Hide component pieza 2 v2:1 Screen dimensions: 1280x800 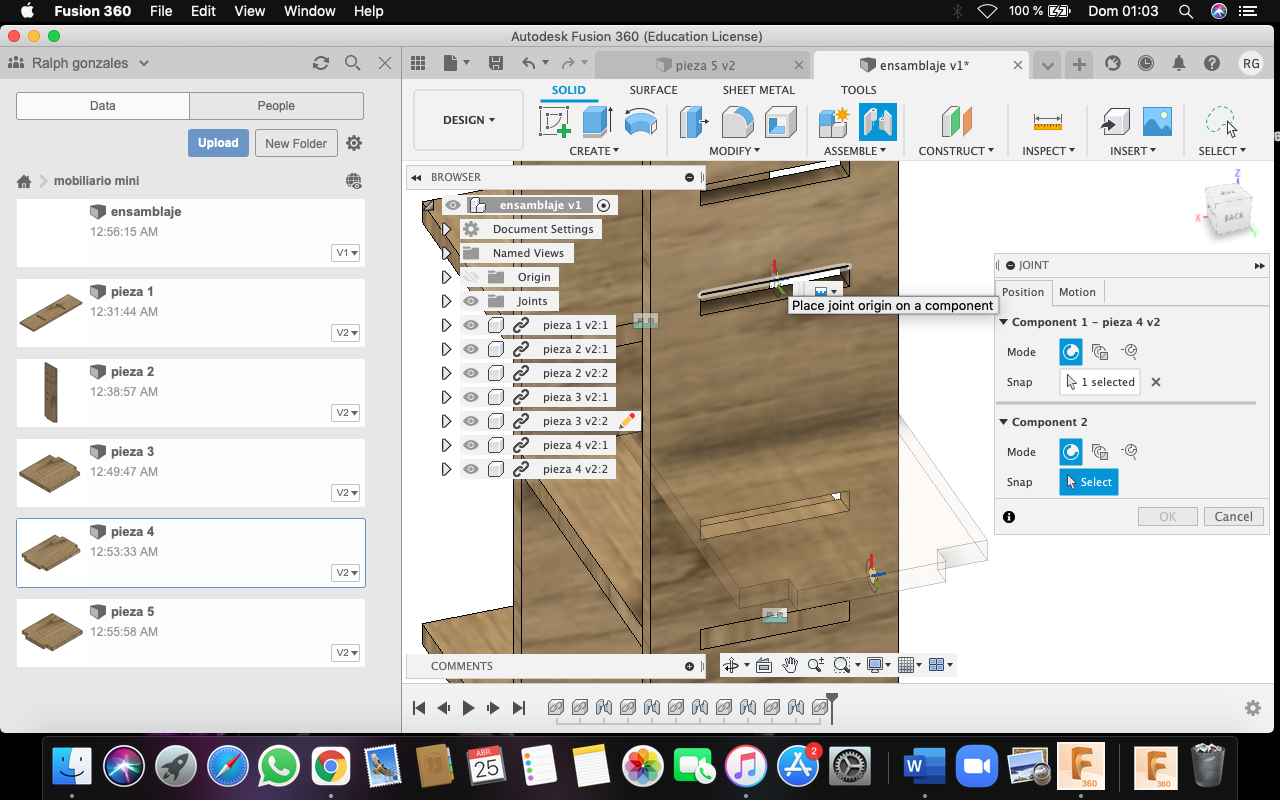click(x=471, y=349)
